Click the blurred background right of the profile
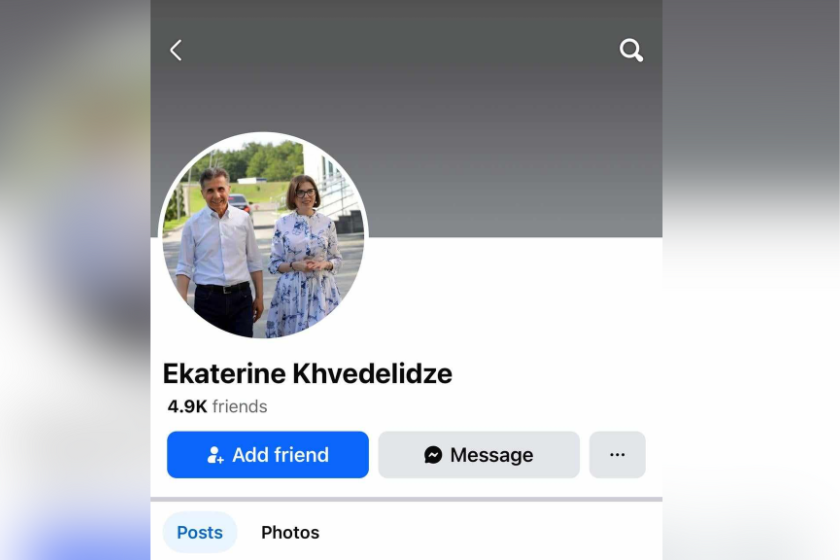Screen dimensions: 840x560 click(x=751, y=280)
